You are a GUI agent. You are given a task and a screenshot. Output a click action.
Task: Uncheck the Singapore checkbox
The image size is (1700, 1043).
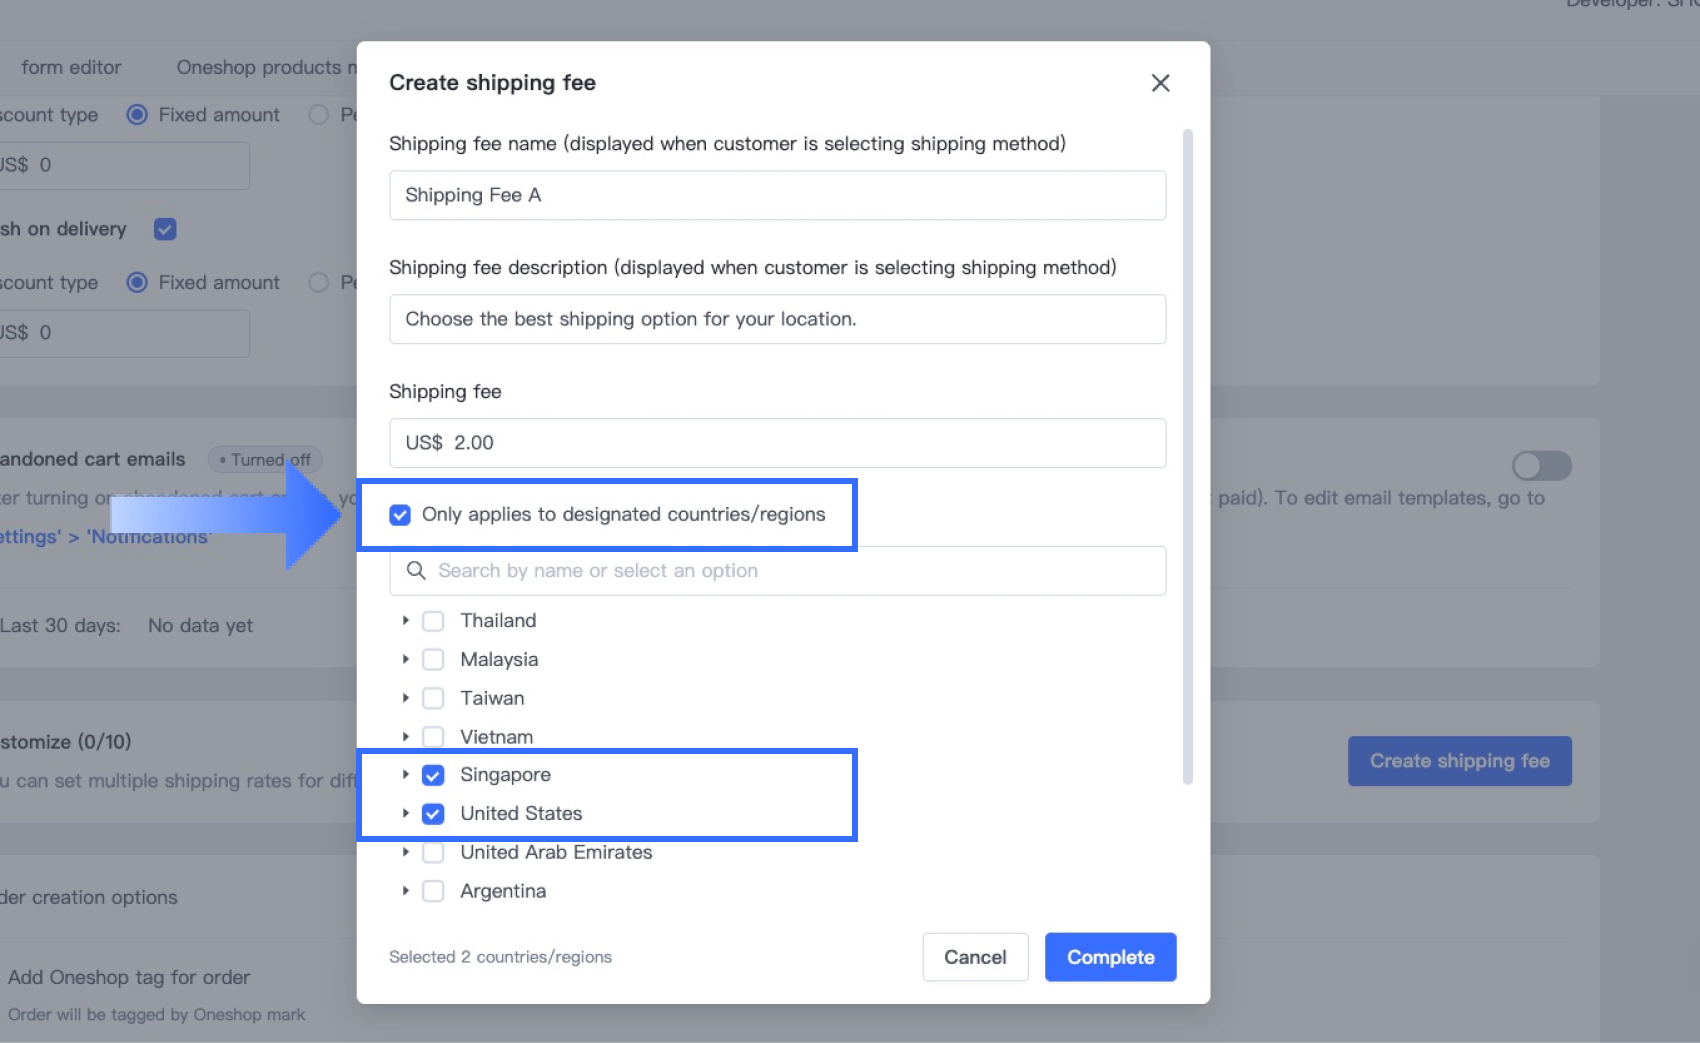[x=433, y=775]
